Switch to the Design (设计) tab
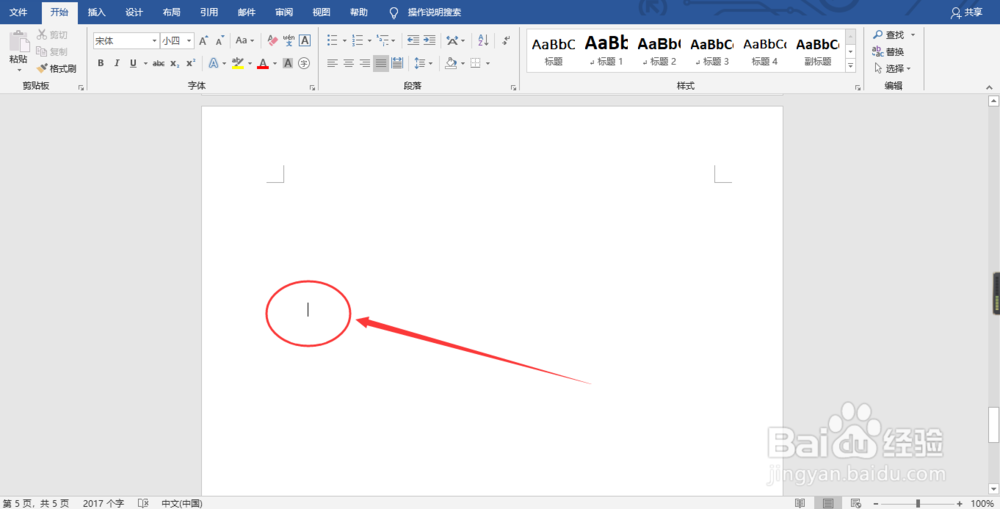Image resolution: width=1000 pixels, height=509 pixels. click(134, 12)
